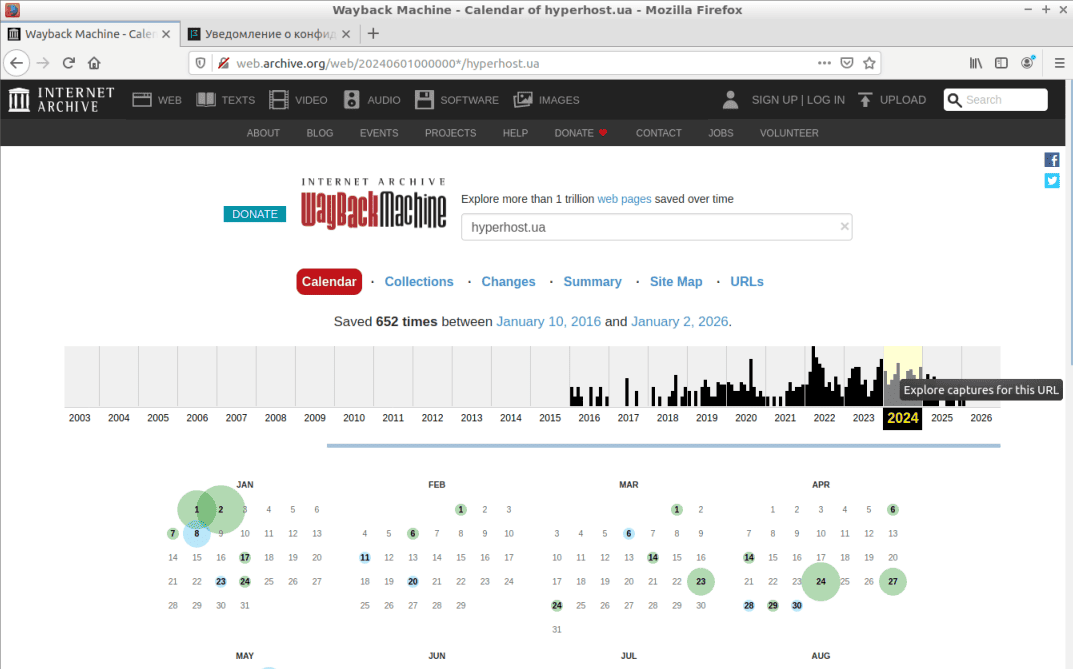Switch to the Site Map tab
This screenshot has height=669, width=1073.
click(676, 282)
